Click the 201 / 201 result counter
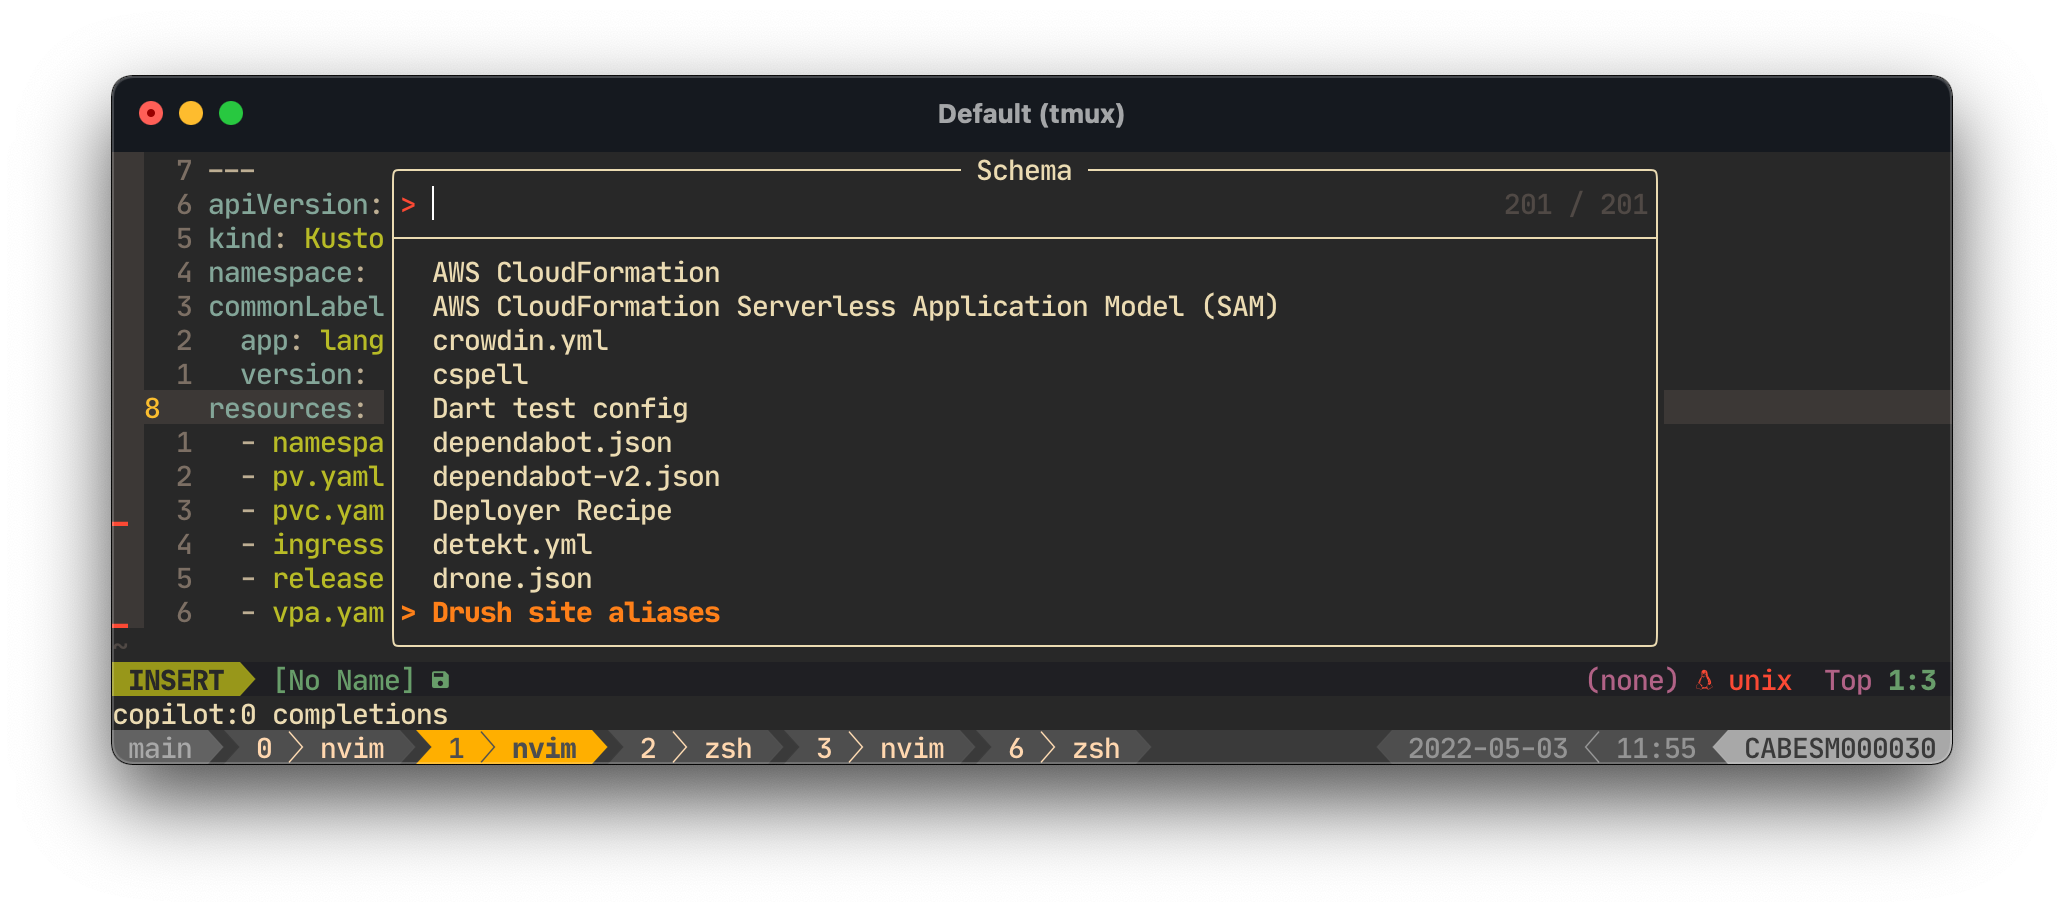 click(x=1575, y=204)
